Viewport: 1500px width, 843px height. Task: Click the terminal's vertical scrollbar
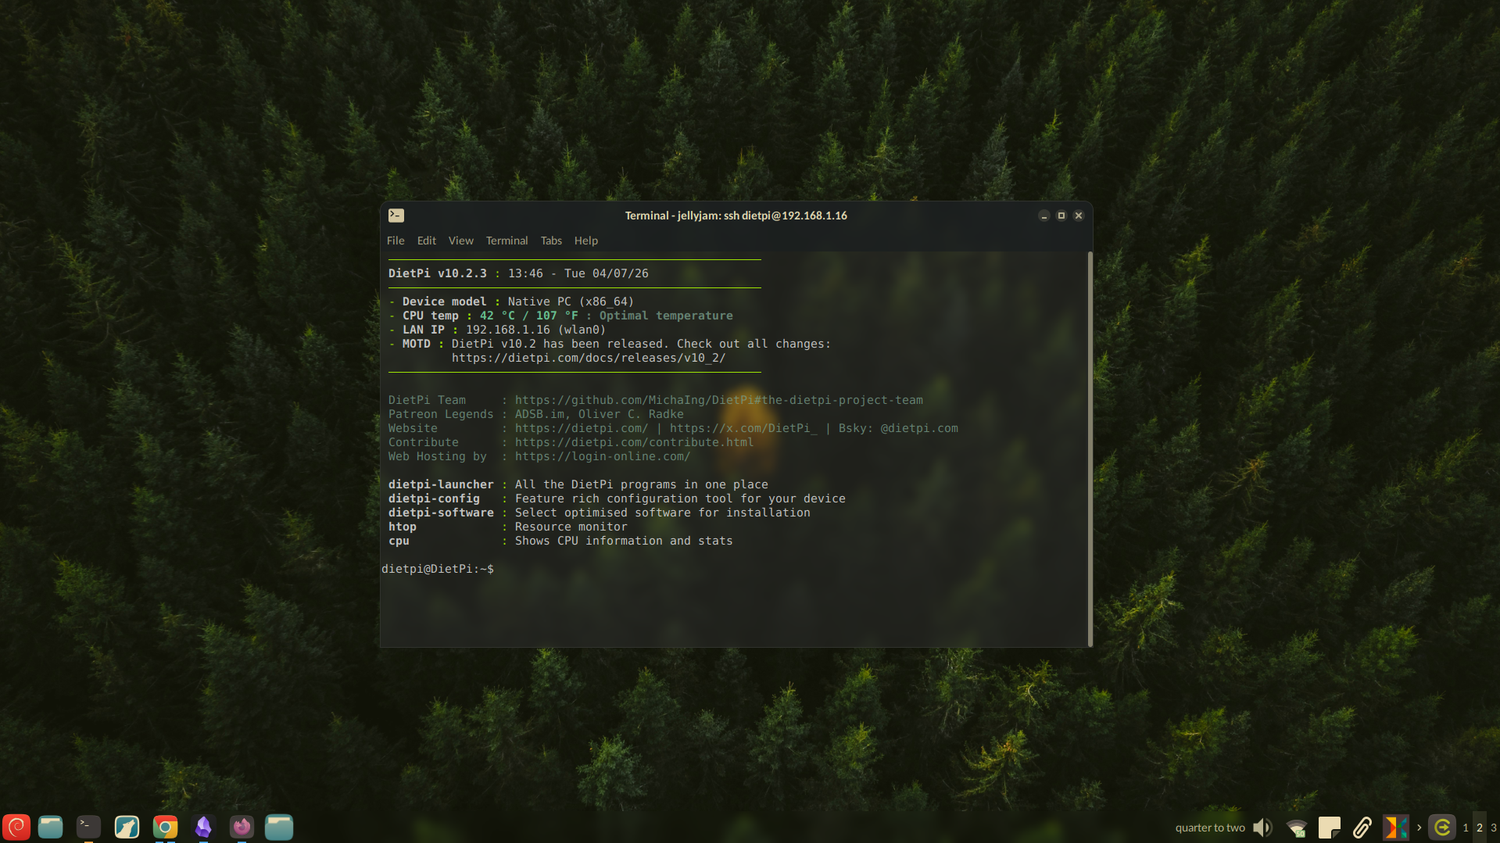1089,449
